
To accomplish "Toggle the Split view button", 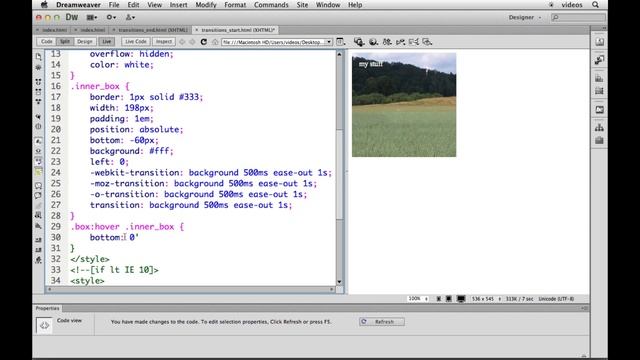I will pyautogui.click(x=64, y=42).
